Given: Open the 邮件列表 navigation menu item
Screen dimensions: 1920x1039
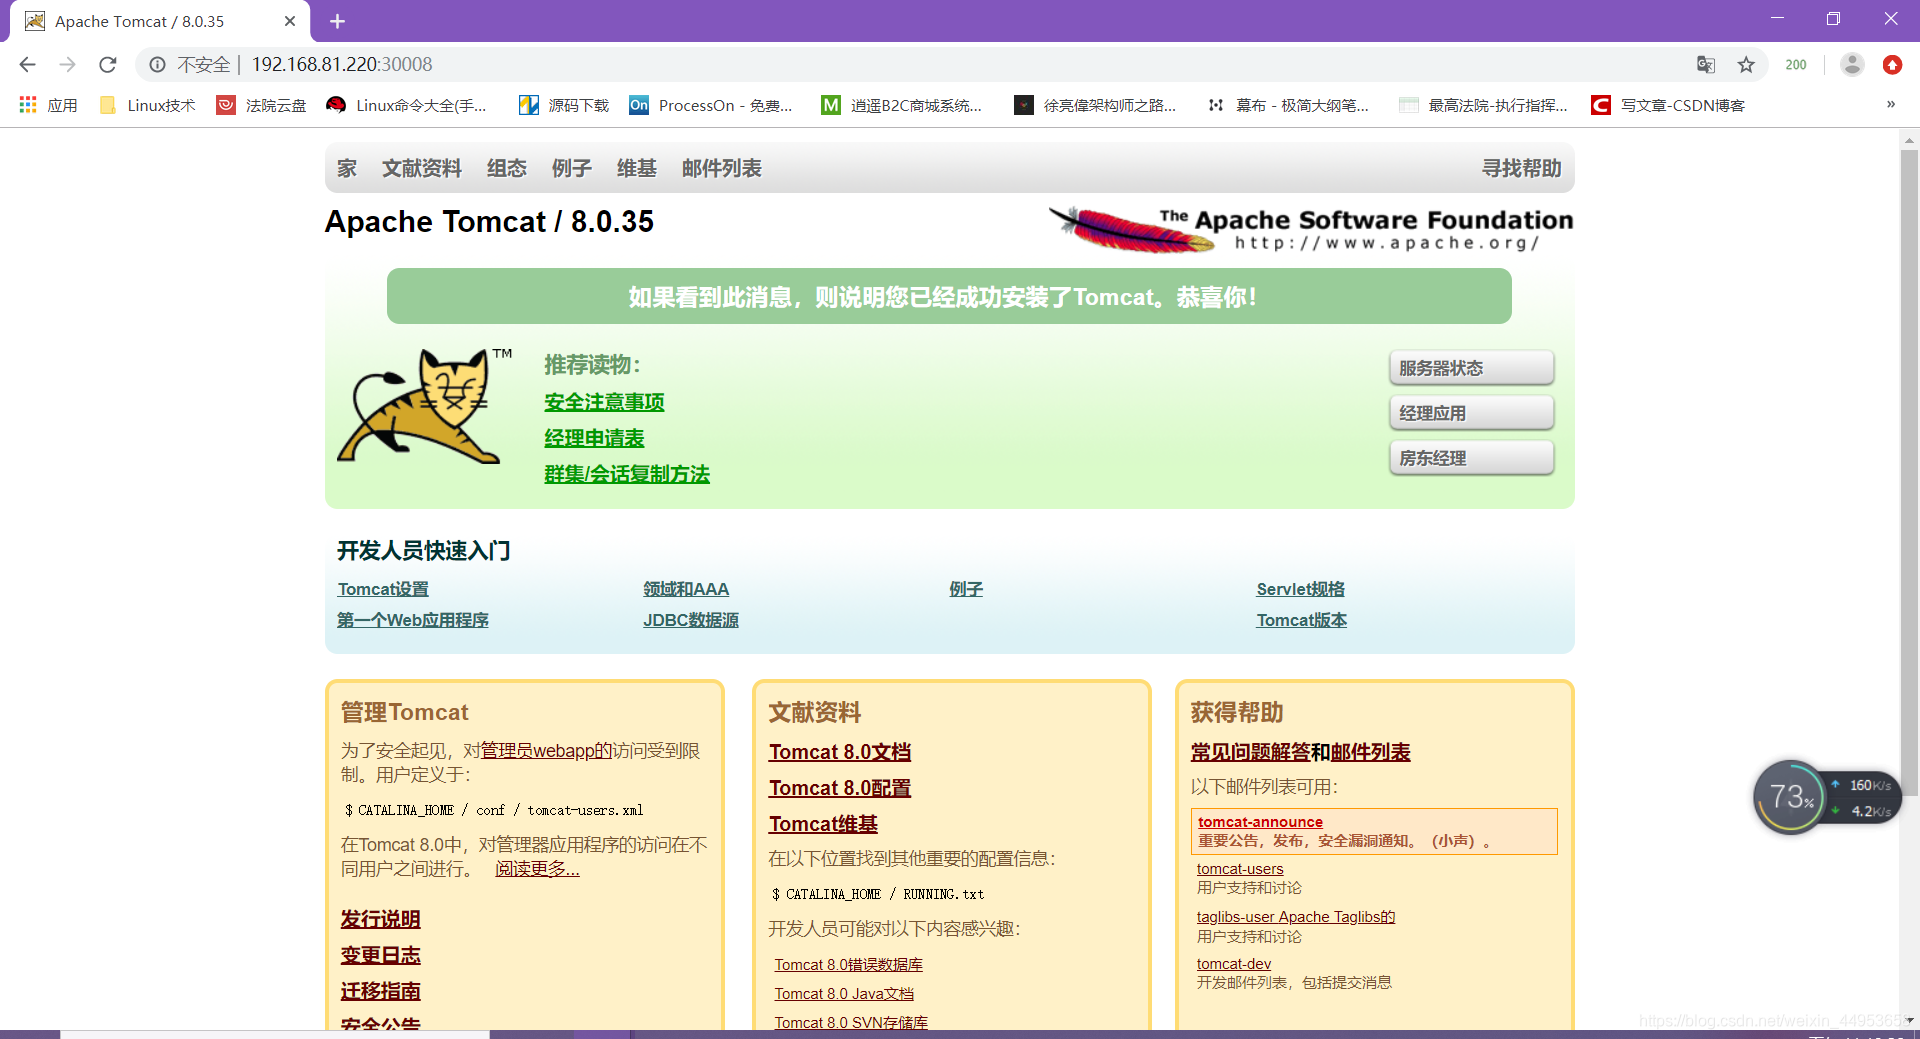Looking at the screenshot, I should pos(721,168).
